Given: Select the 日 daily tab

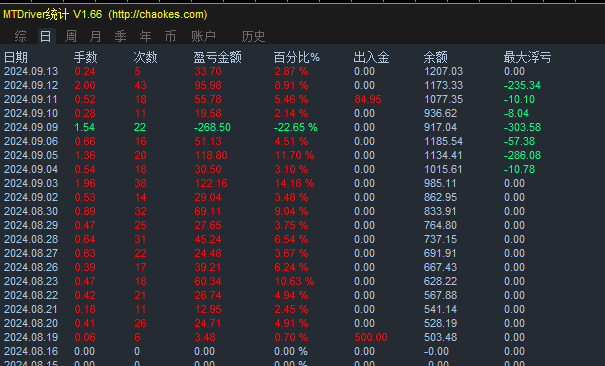Looking at the screenshot, I should 46,36.
